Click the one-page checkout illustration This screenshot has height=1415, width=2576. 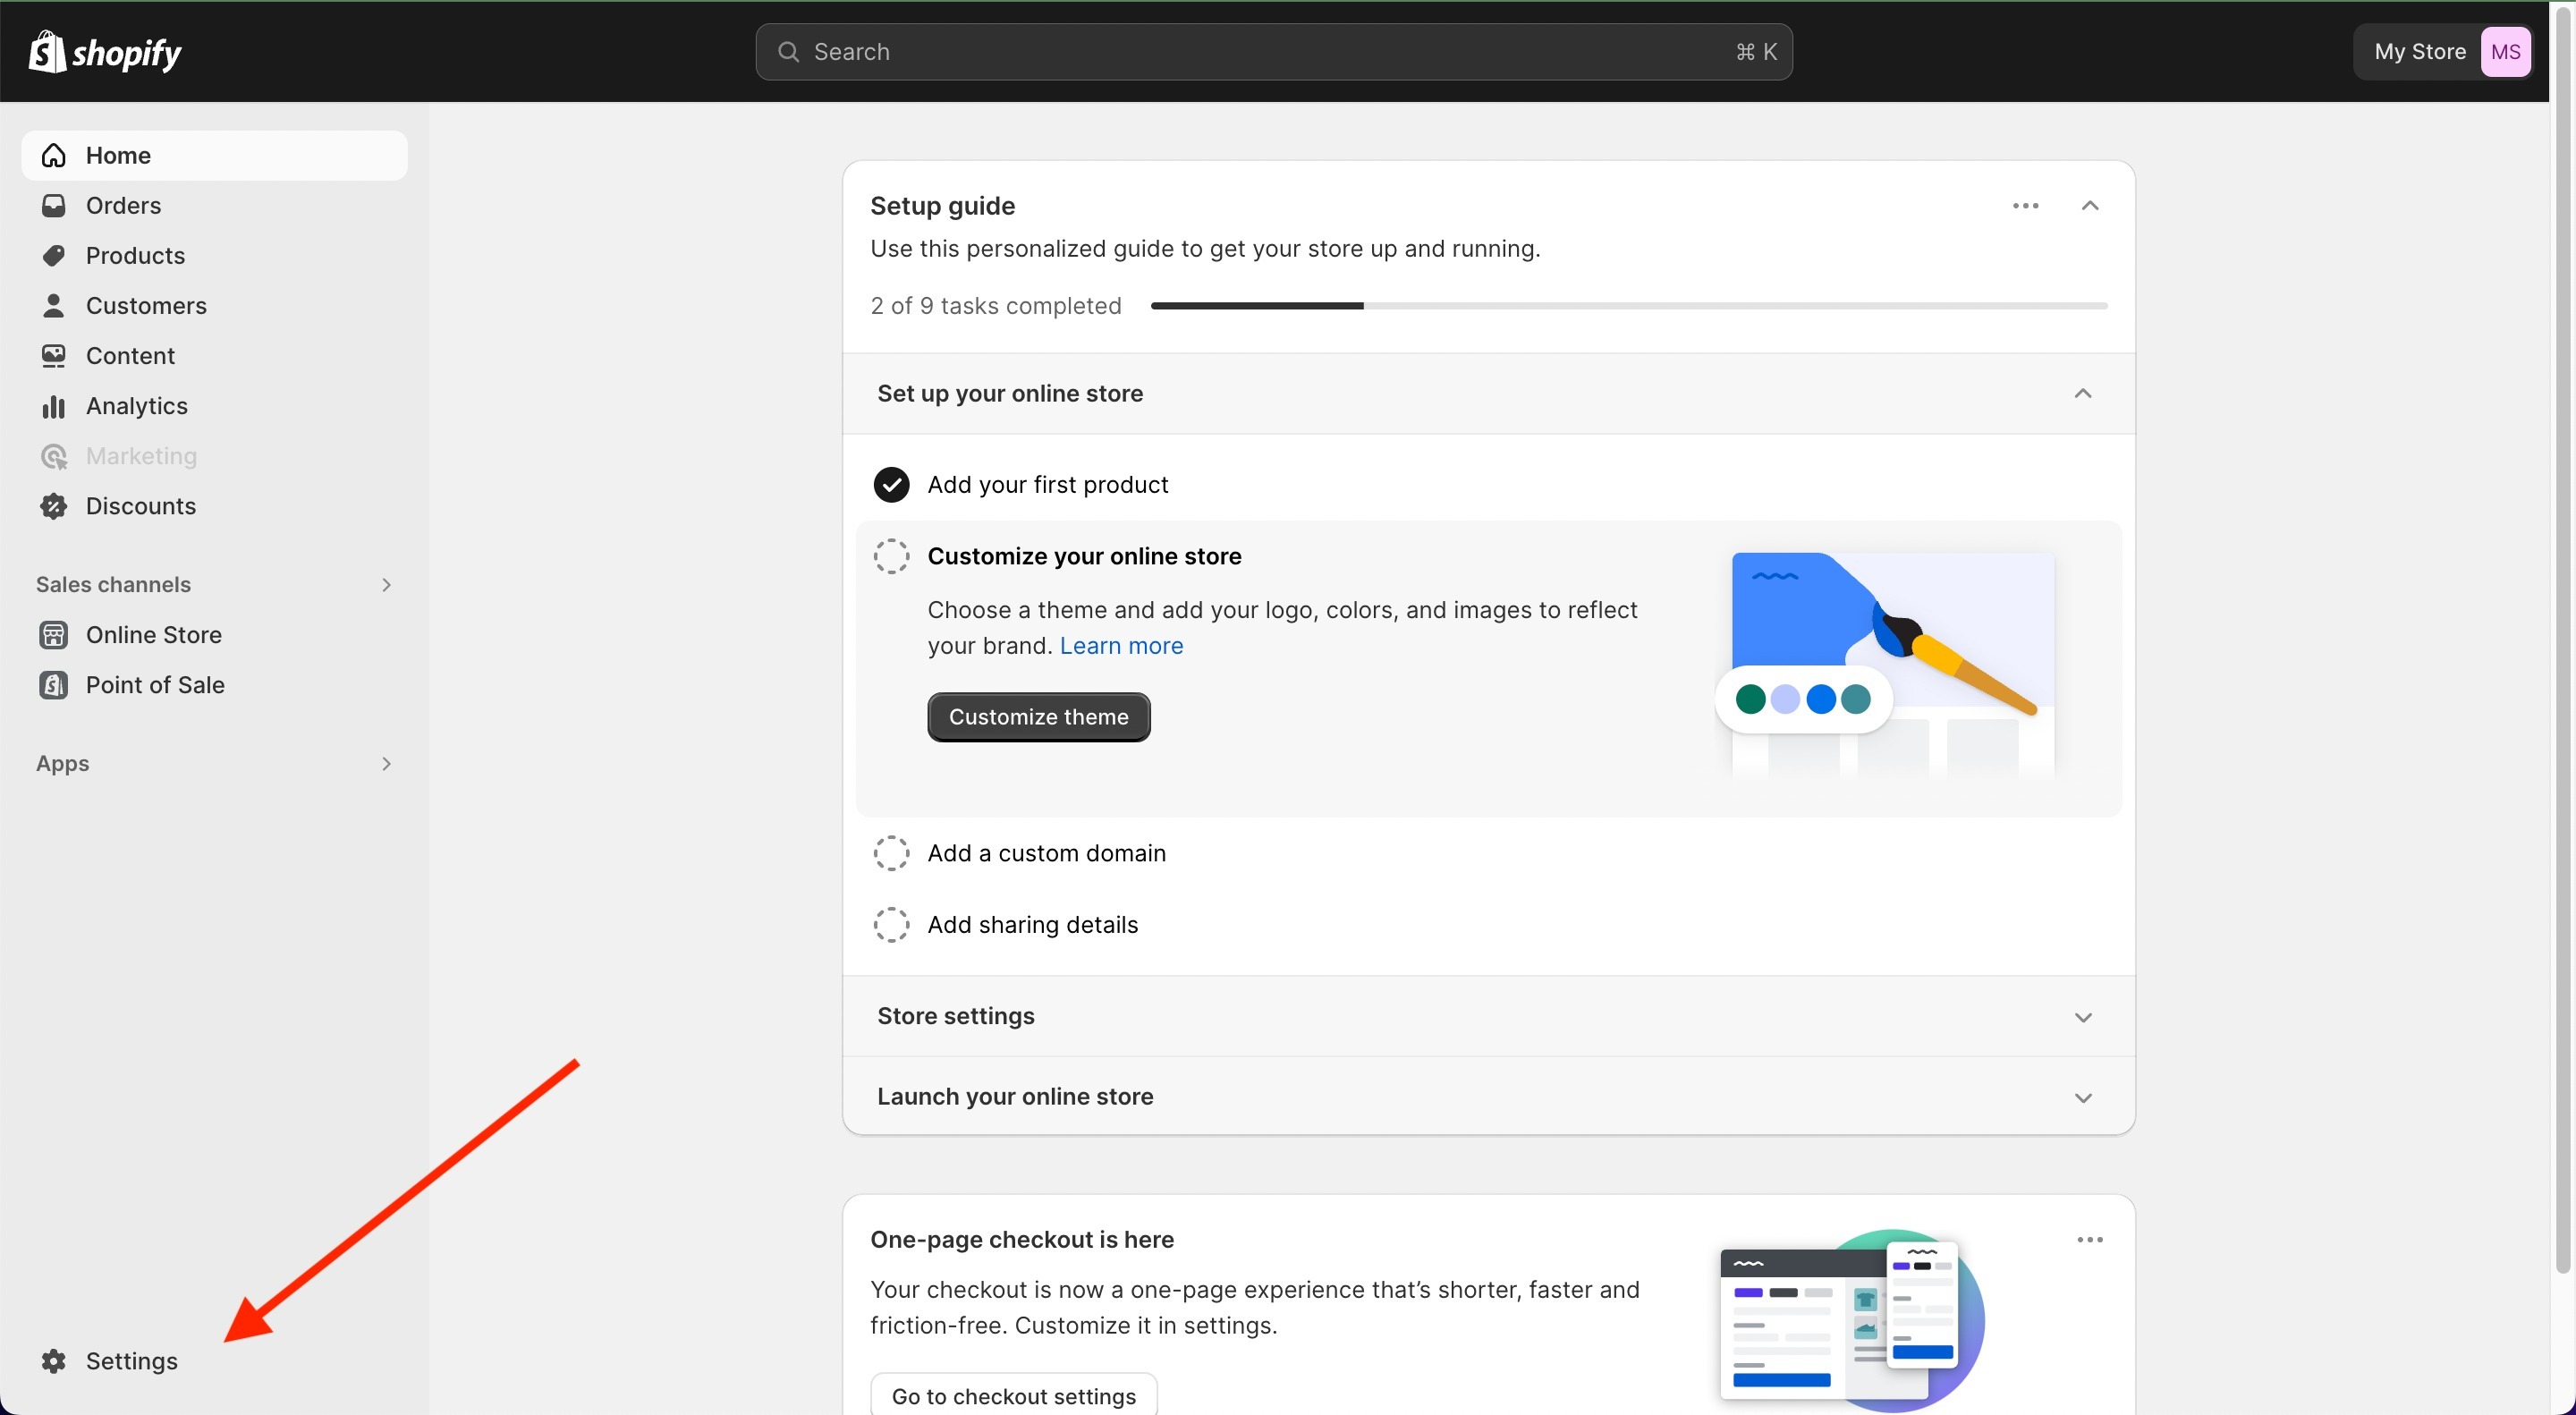(1852, 1320)
